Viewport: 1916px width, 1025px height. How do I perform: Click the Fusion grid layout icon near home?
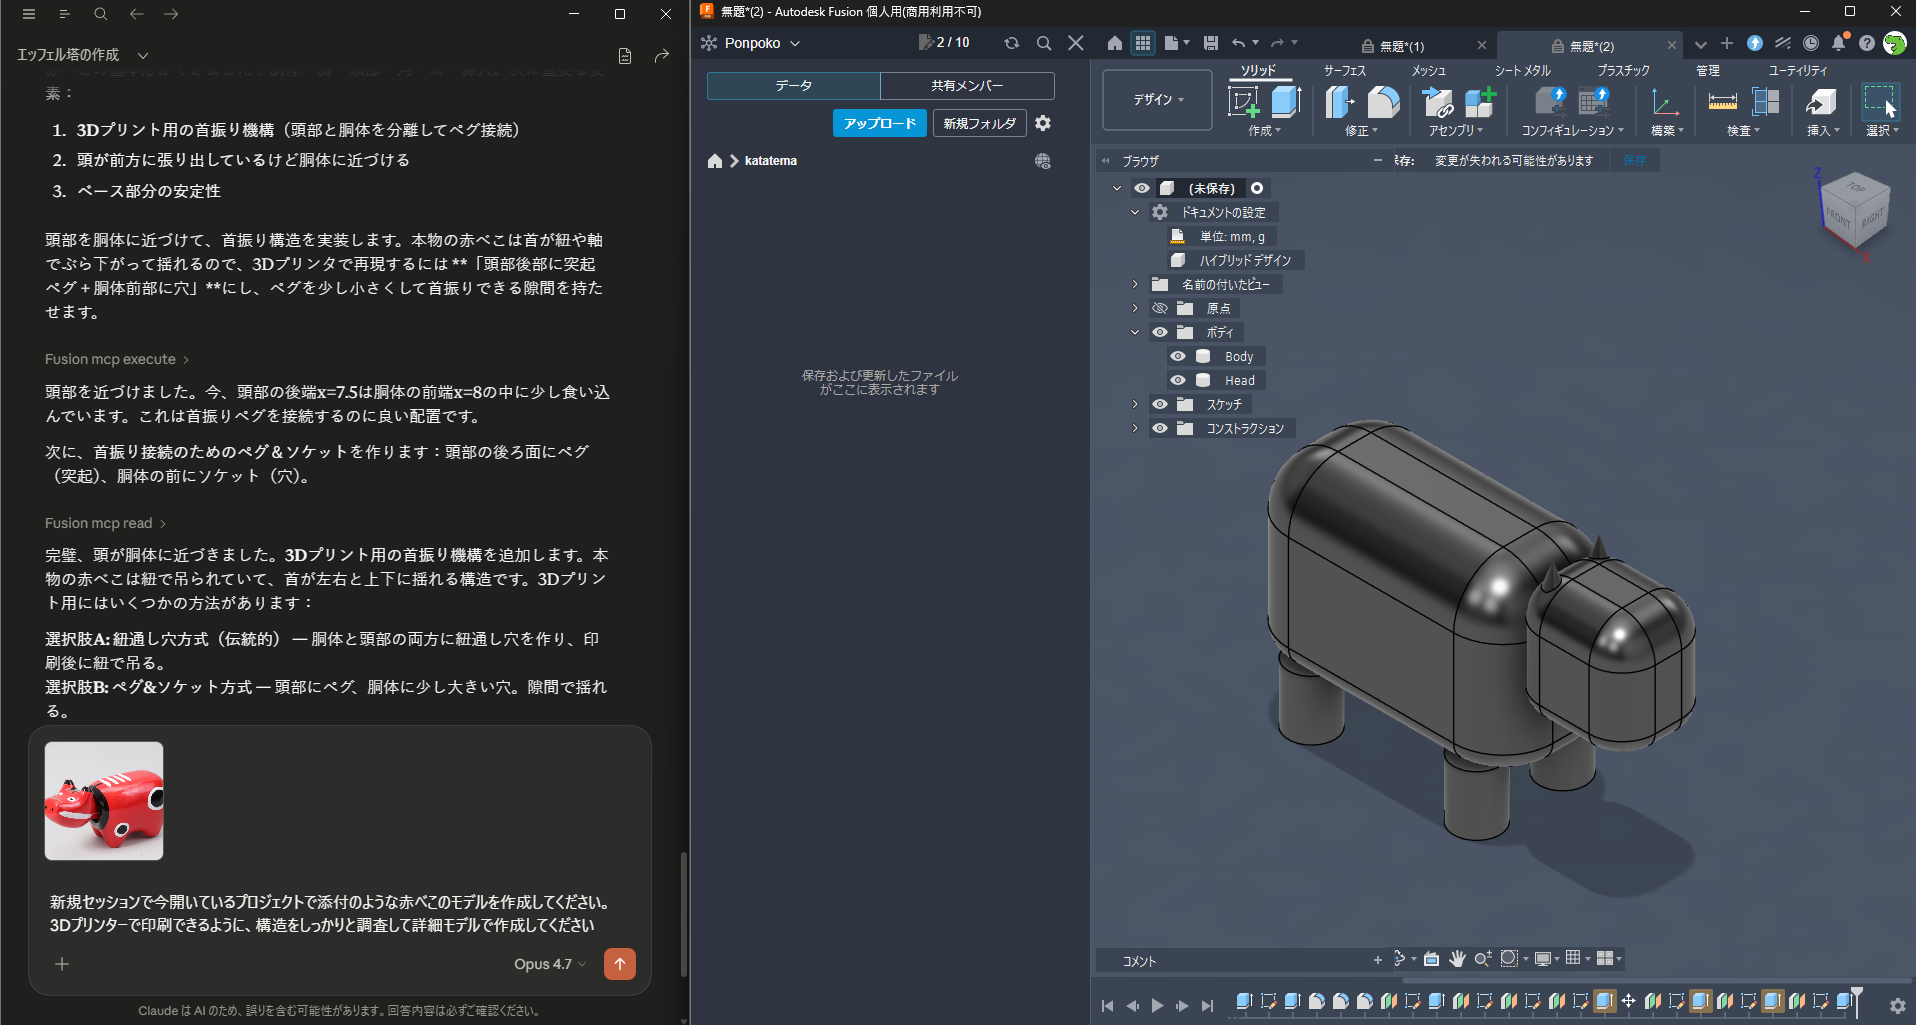(1141, 43)
